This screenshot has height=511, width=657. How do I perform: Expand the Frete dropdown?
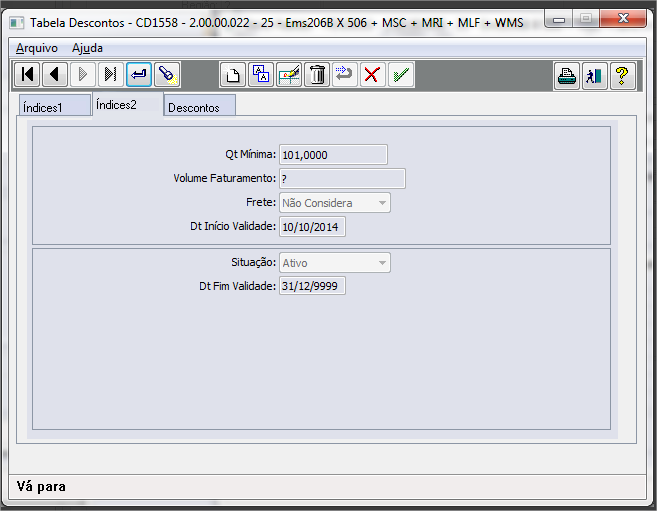(x=335, y=203)
